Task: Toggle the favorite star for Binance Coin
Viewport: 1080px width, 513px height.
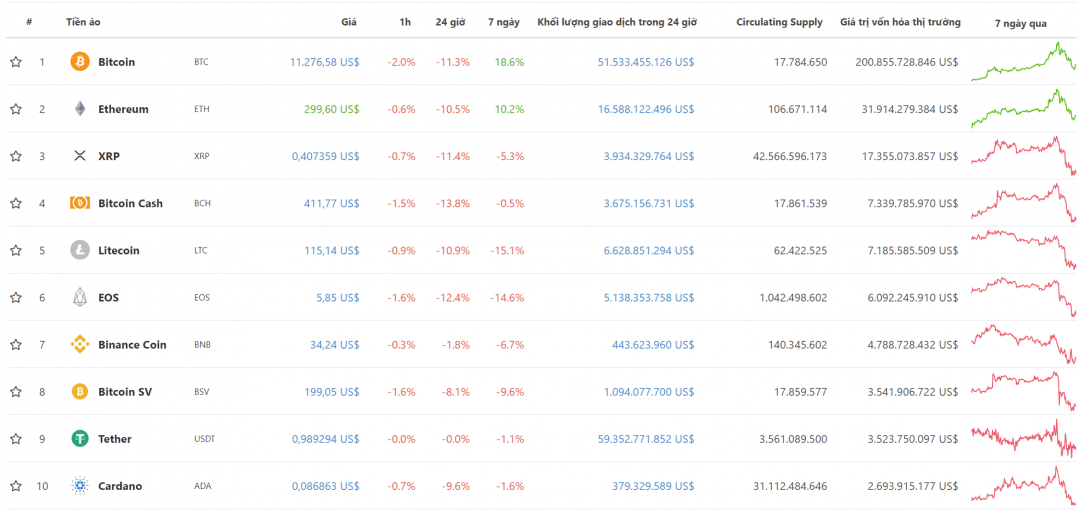Action: 16,344
